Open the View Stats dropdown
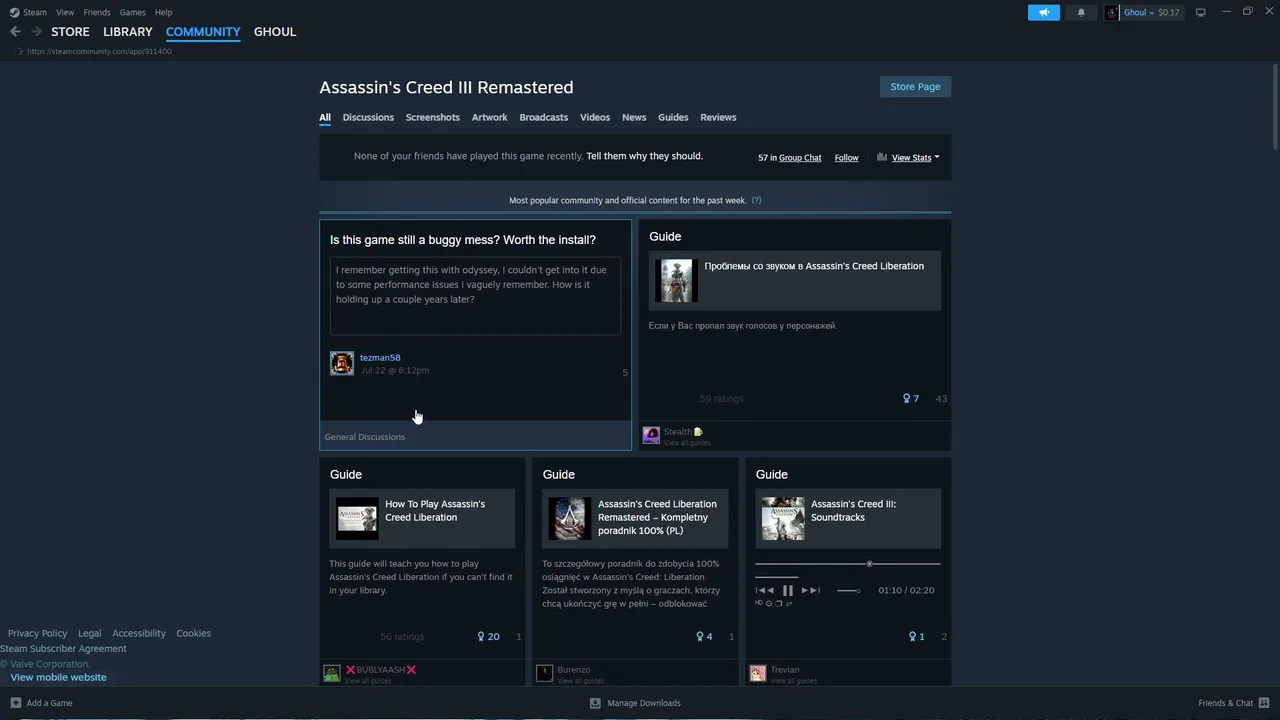This screenshot has height=720, width=1280. [x=915, y=157]
